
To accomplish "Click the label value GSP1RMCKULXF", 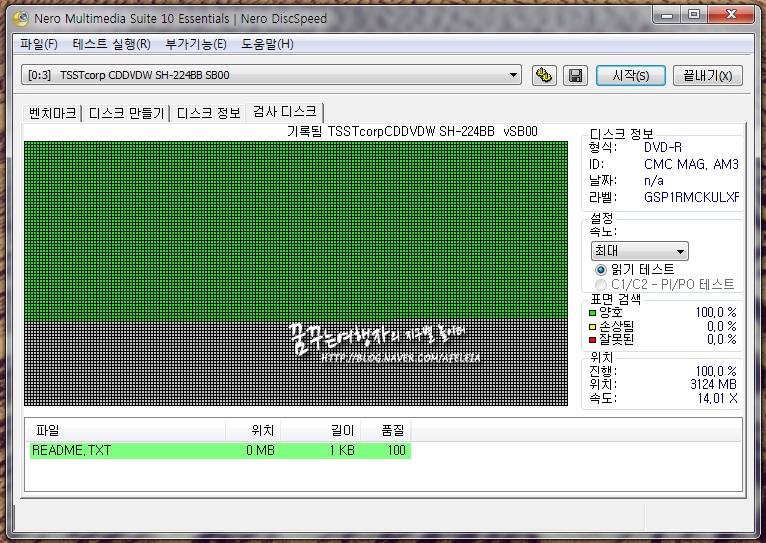I will coord(691,197).
